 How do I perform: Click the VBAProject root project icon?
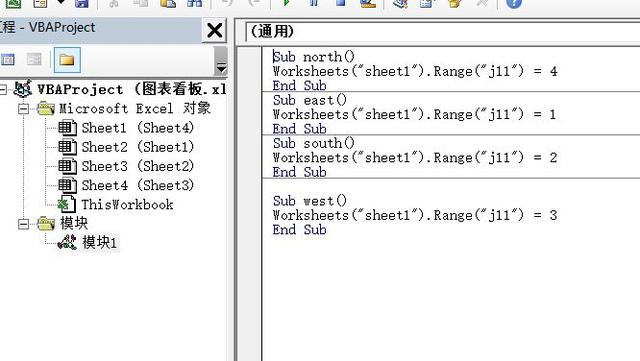point(23,89)
